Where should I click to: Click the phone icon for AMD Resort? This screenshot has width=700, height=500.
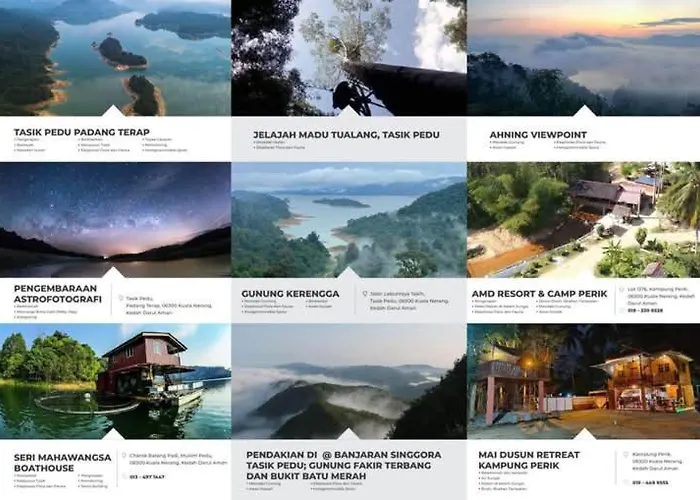tap(621, 310)
